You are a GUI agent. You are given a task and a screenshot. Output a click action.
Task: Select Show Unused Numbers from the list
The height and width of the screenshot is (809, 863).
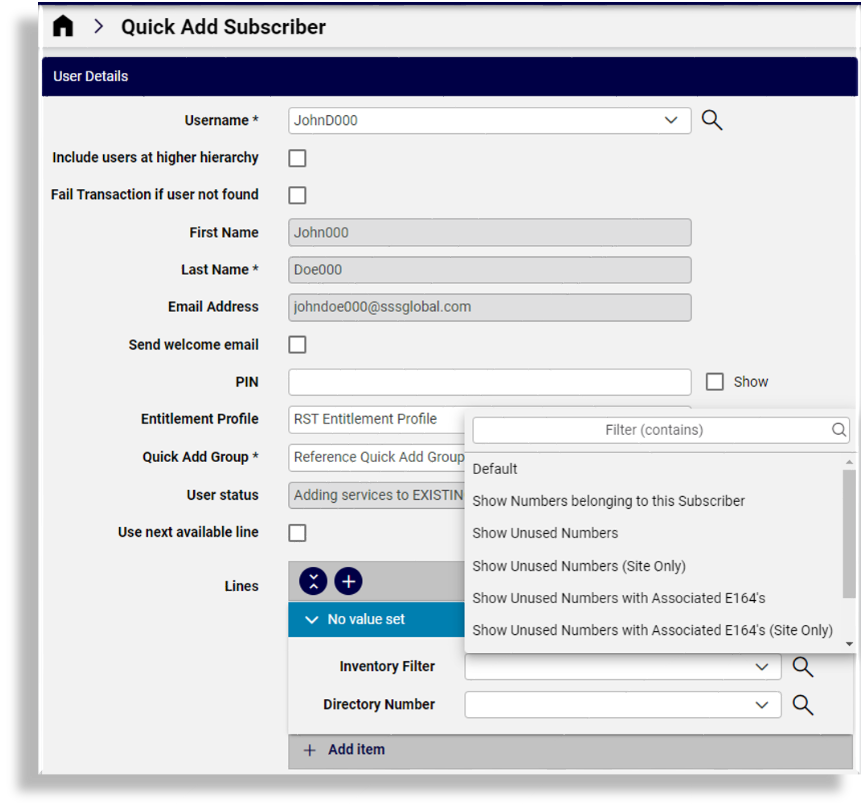[545, 533]
